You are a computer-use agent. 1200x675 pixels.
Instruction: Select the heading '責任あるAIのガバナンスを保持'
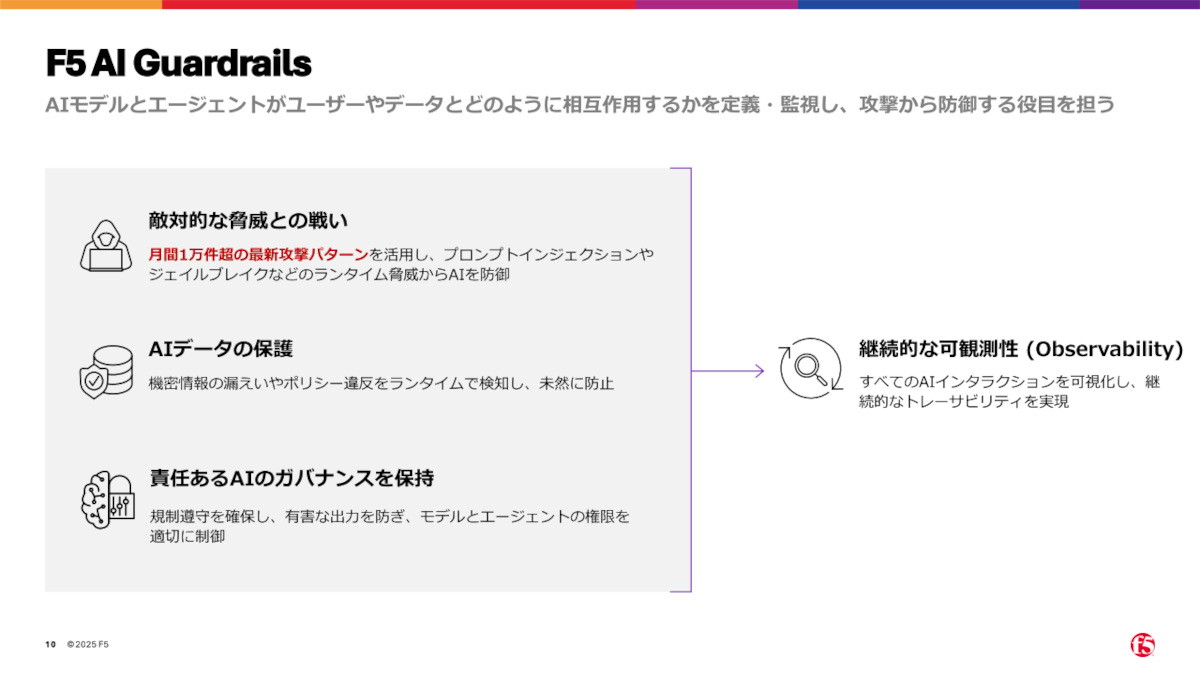pyautogui.click(x=291, y=478)
